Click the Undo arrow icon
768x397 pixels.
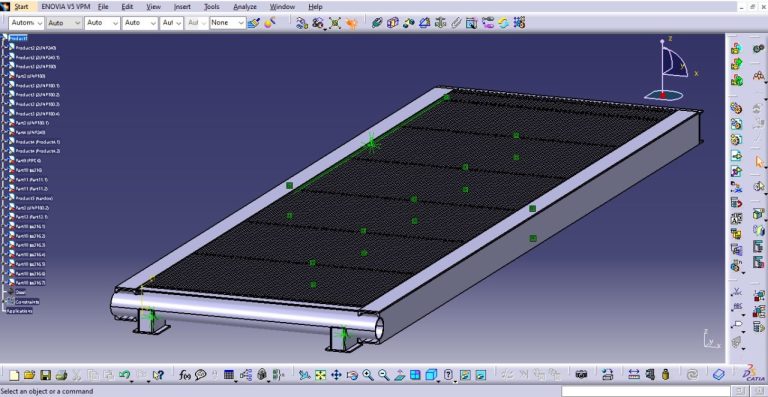coord(124,375)
